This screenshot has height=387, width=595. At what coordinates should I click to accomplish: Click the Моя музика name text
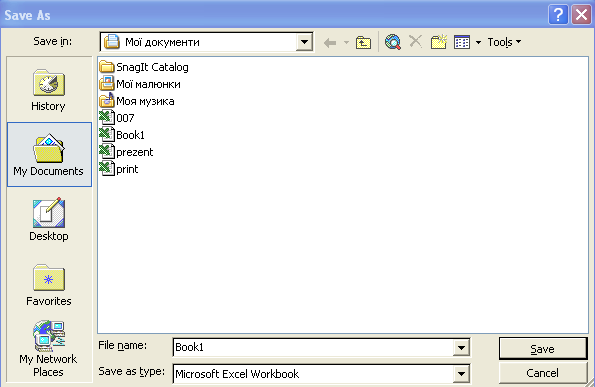[x=145, y=101]
